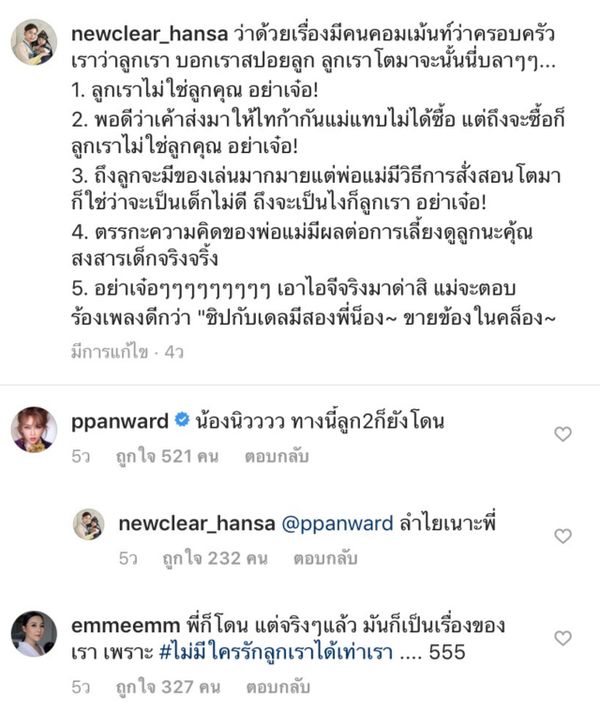Click the verified badge next to ppanward

182,420
